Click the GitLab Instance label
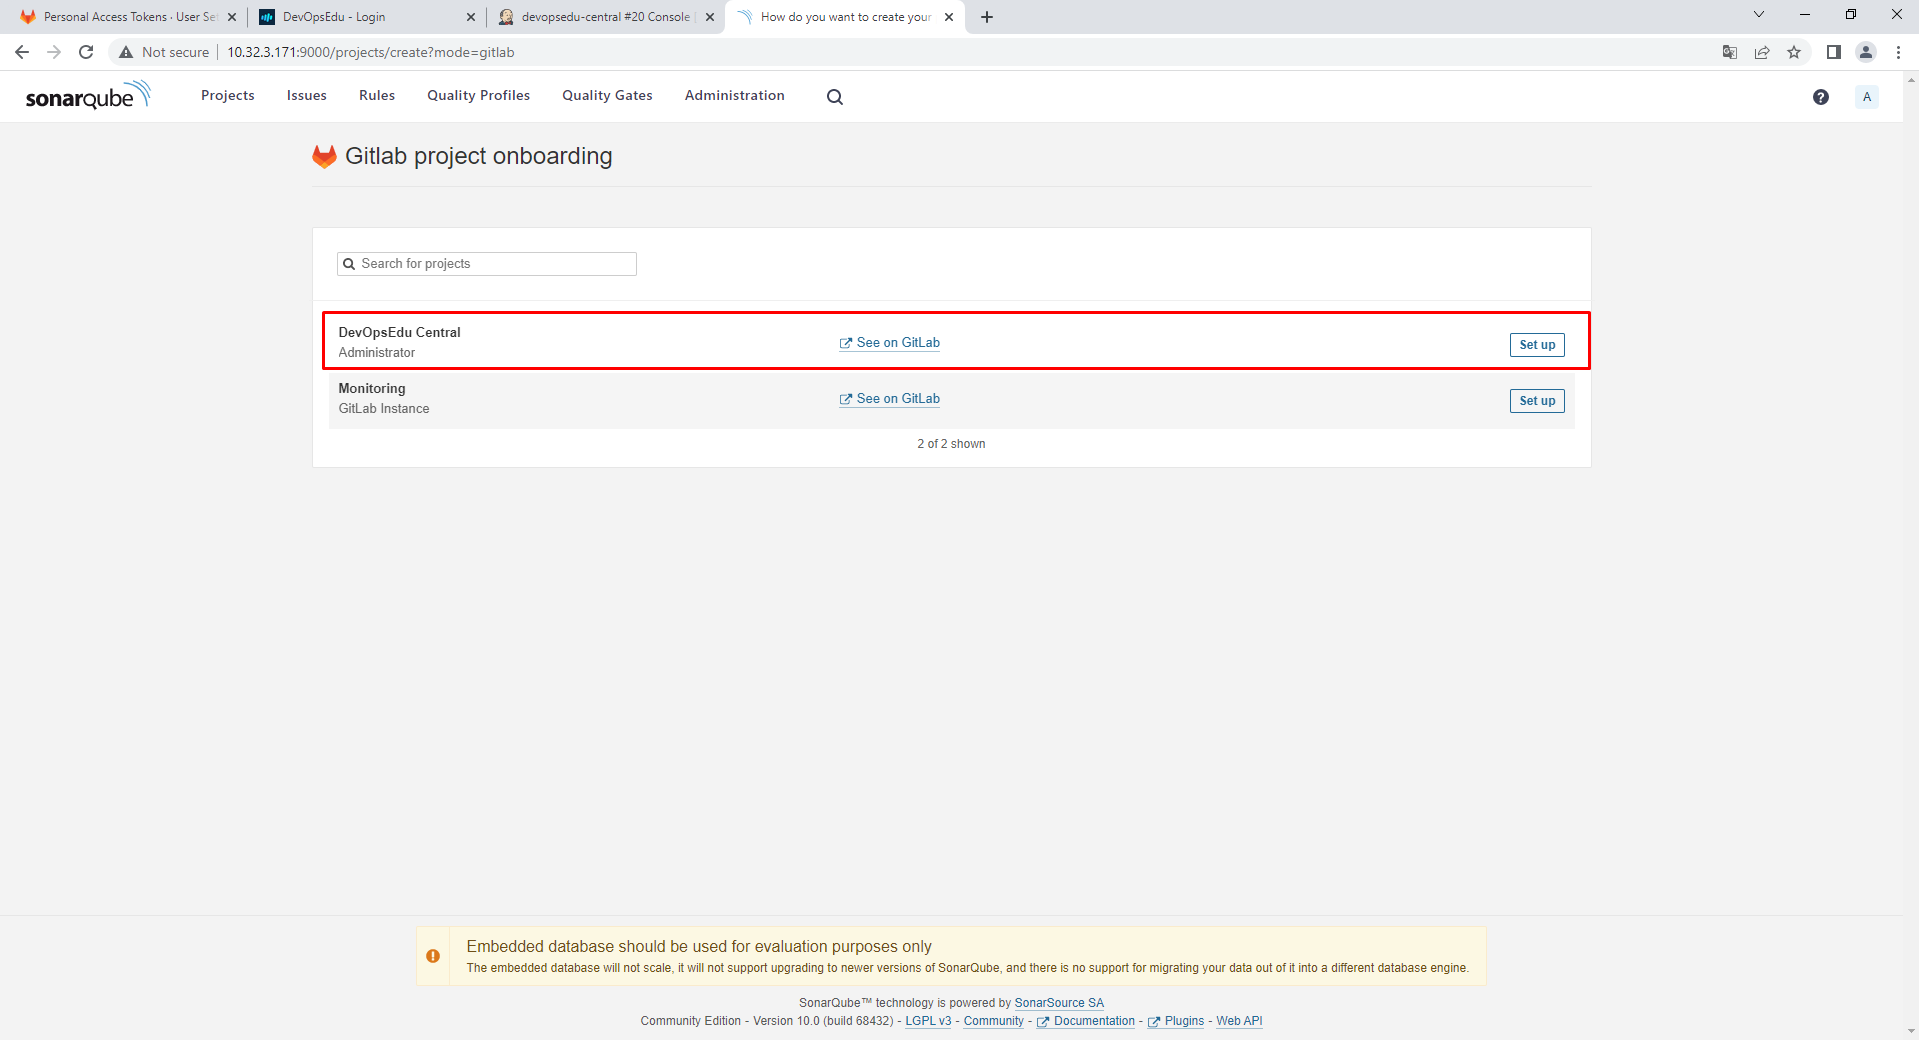 coord(384,409)
